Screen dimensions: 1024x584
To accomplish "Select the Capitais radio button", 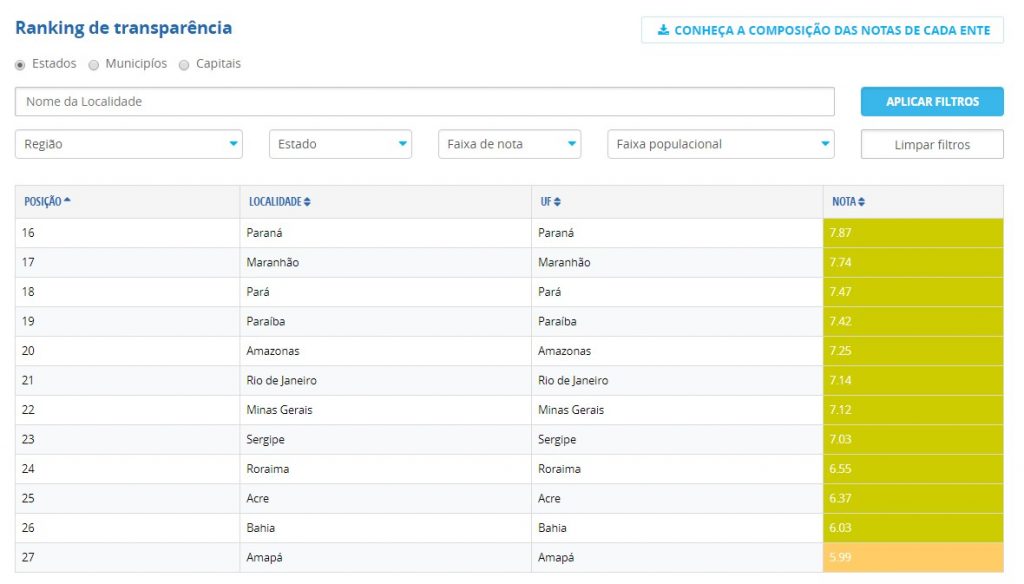I will pyautogui.click(x=184, y=65).
